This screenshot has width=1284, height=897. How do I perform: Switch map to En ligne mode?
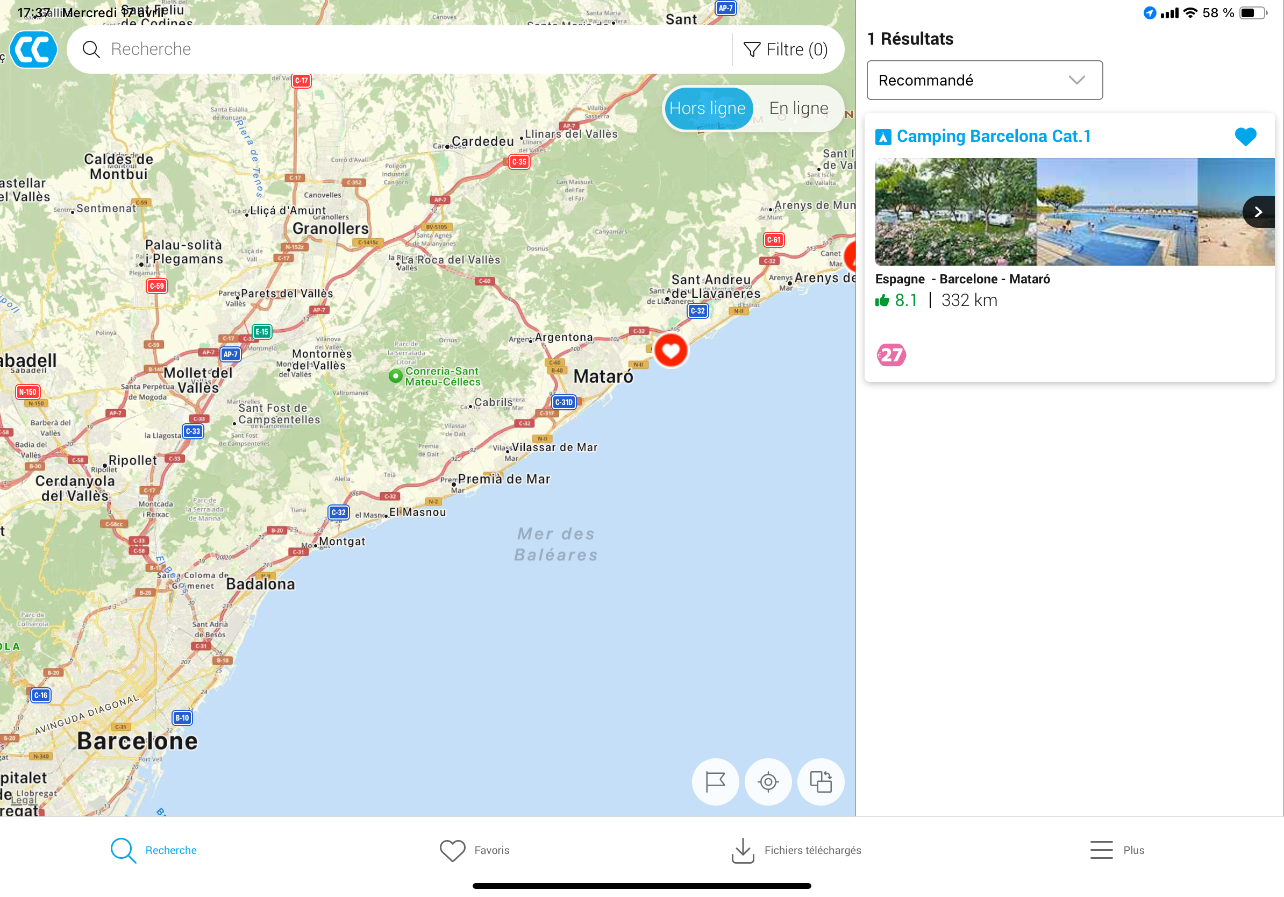[x=798, y=109]
